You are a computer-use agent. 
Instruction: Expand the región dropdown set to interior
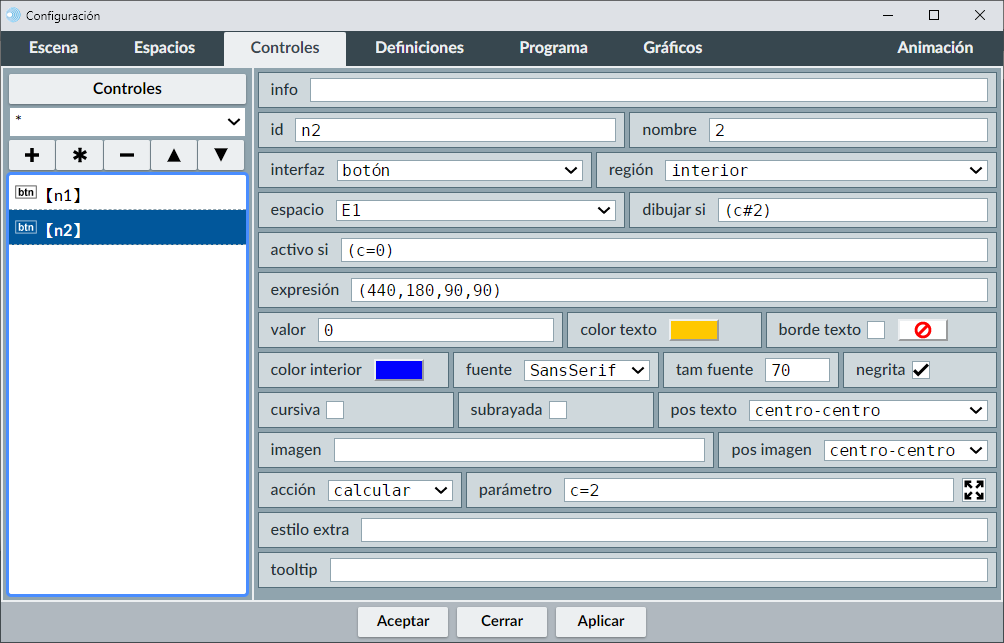pyautogui.click(x=826, y=170)
